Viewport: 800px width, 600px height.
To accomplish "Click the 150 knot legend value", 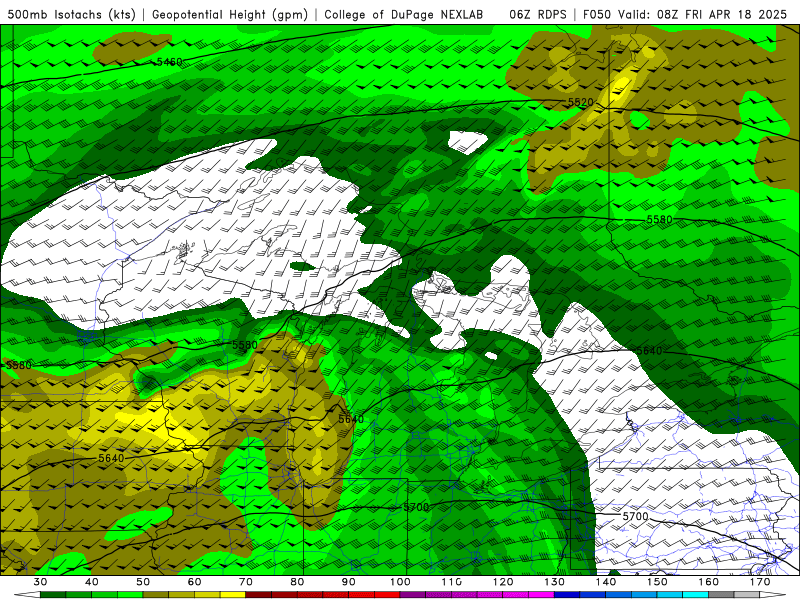I will click(x=658, y=582).
